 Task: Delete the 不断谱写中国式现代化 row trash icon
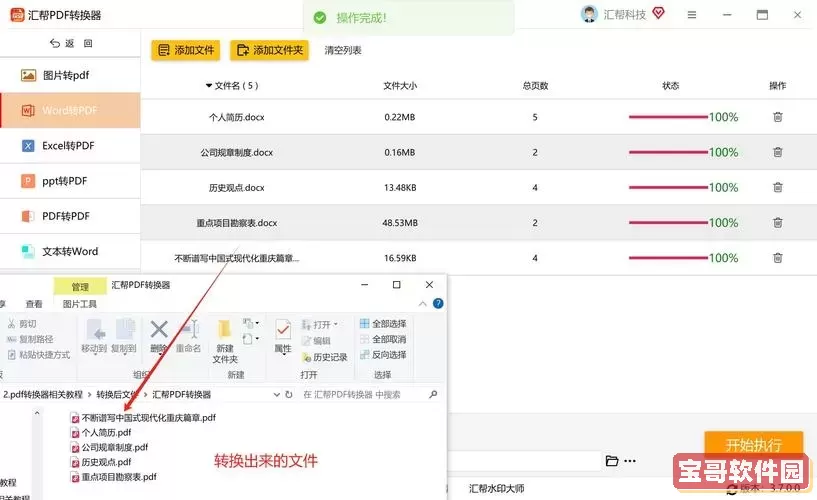pos(777,258)
